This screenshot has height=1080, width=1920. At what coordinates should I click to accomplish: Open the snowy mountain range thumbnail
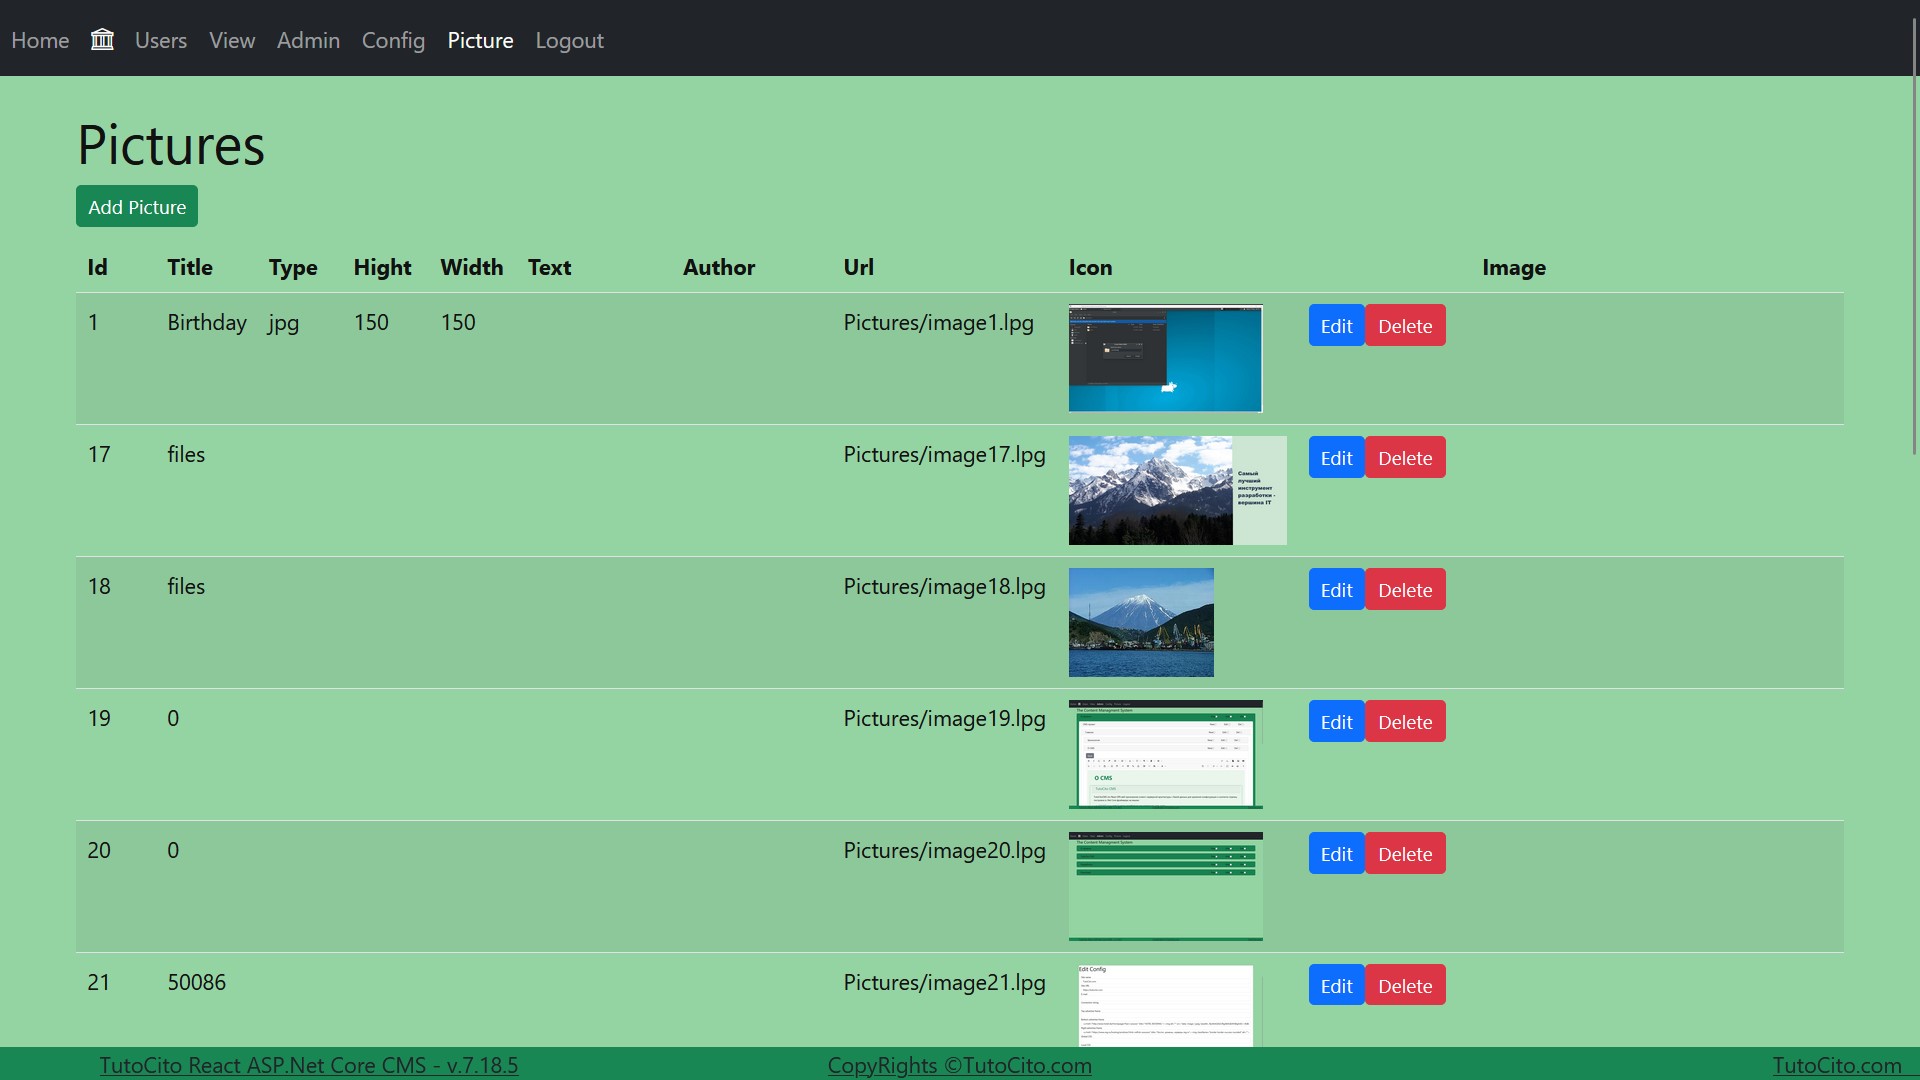click(1176, 490)
